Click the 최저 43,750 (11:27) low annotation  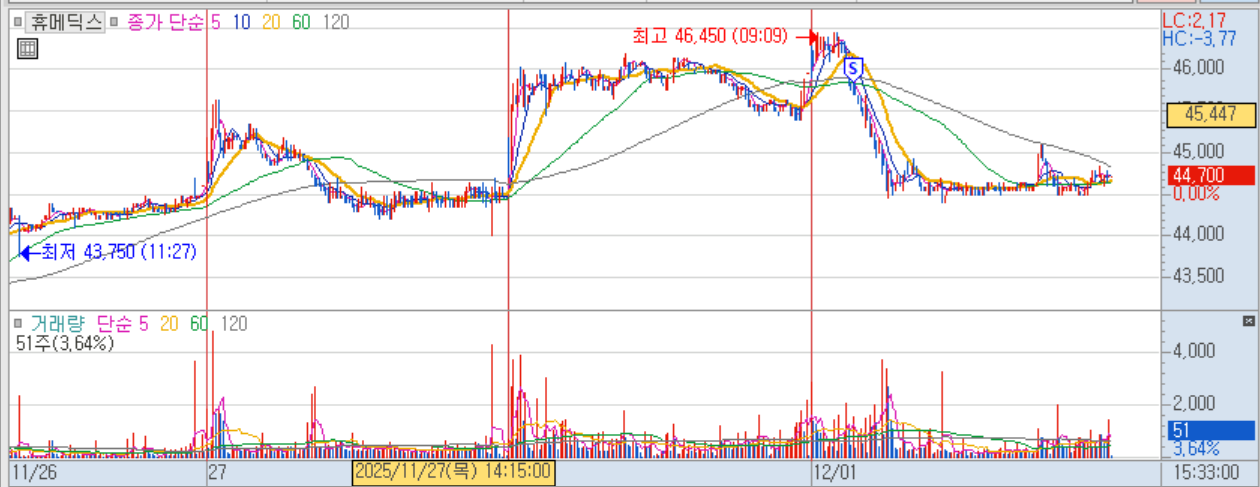coord(118,252)
